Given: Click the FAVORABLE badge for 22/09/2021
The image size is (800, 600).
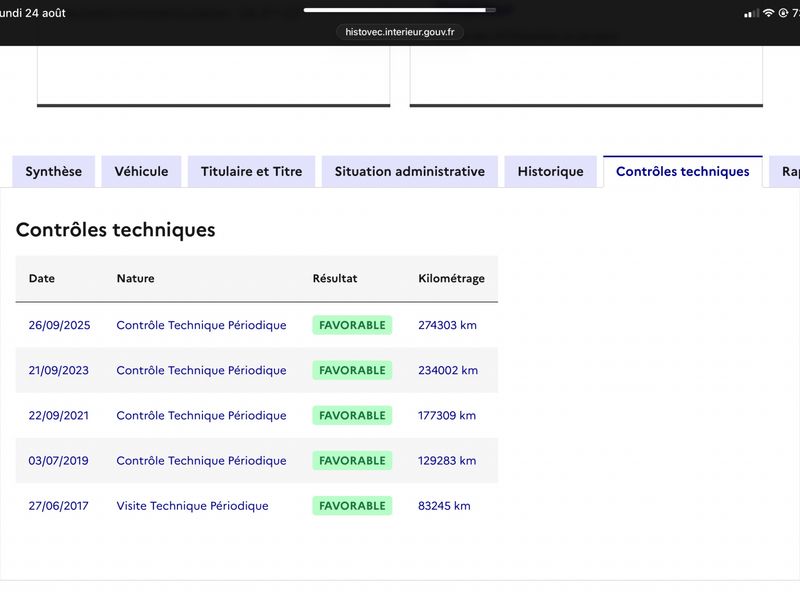Looking at the screenshot, I should click(x=352, y=415).
